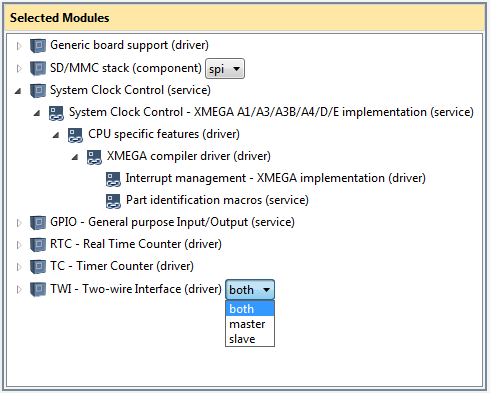Click the RTC Real Time Counter icon

tap(38, 244)
